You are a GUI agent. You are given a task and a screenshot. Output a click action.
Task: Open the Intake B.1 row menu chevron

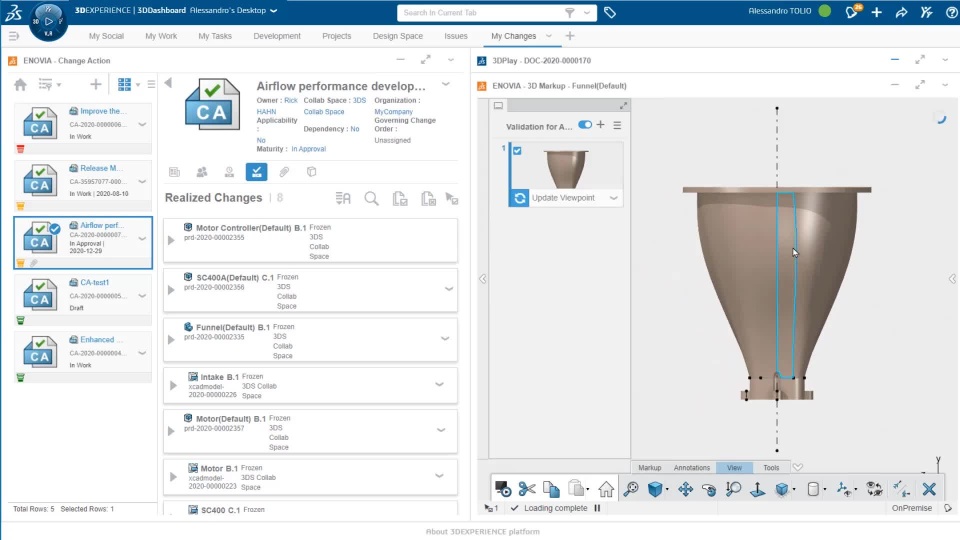[x=440, y=384]
